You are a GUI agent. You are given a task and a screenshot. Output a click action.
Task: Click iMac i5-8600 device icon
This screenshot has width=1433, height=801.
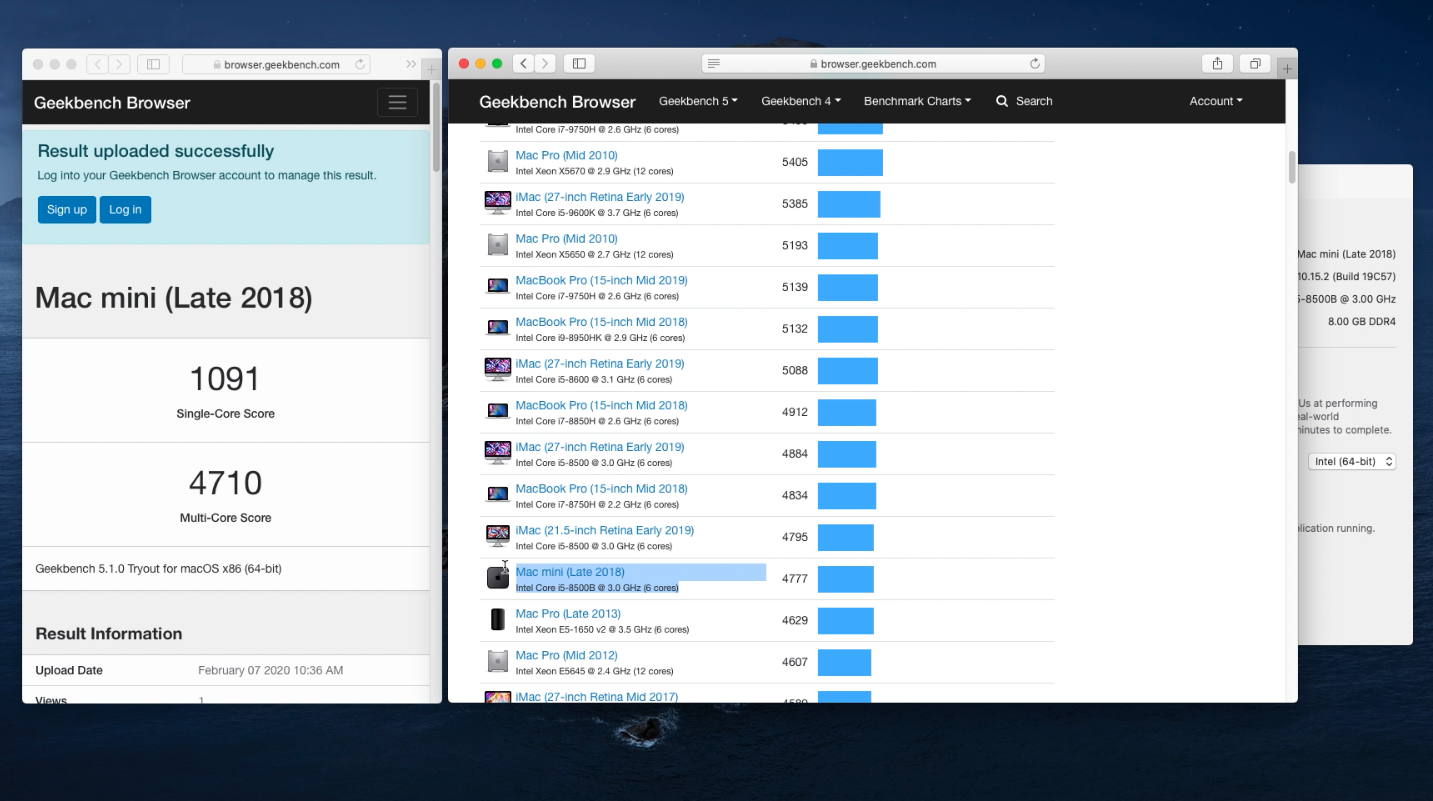pyautogui.click(x=497, y=369)
